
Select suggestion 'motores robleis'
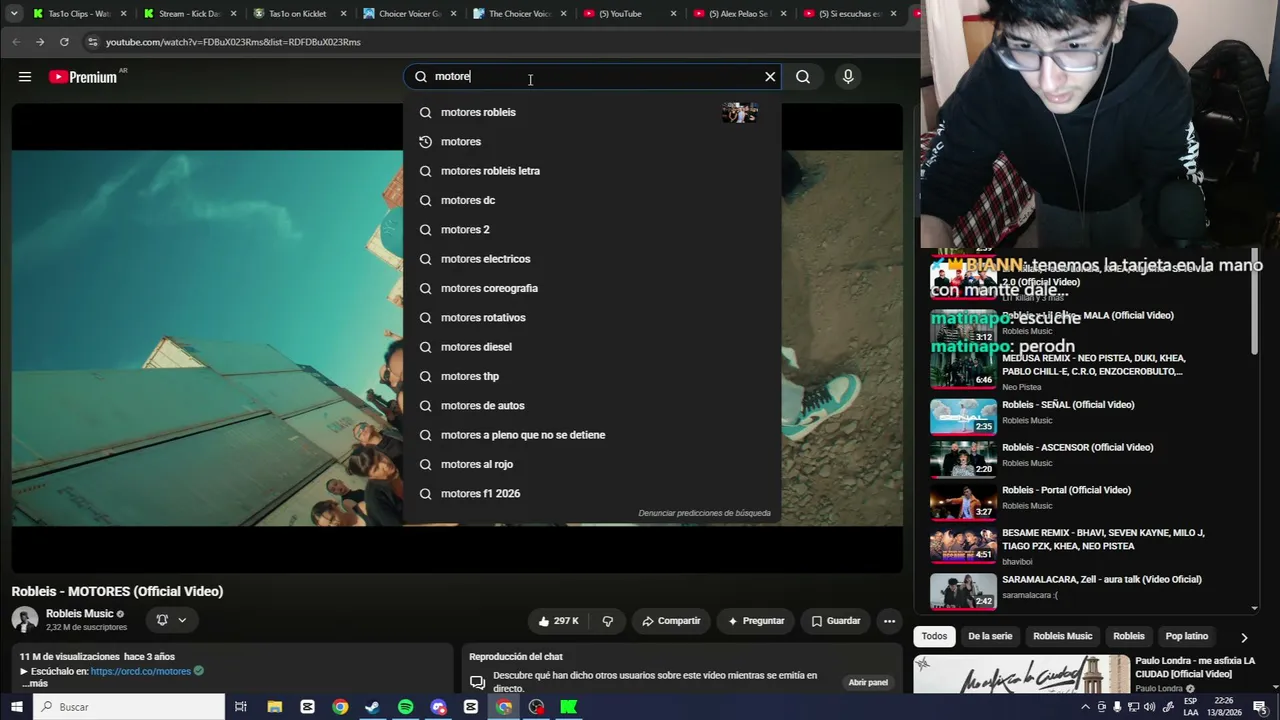[x=592, y=112]
